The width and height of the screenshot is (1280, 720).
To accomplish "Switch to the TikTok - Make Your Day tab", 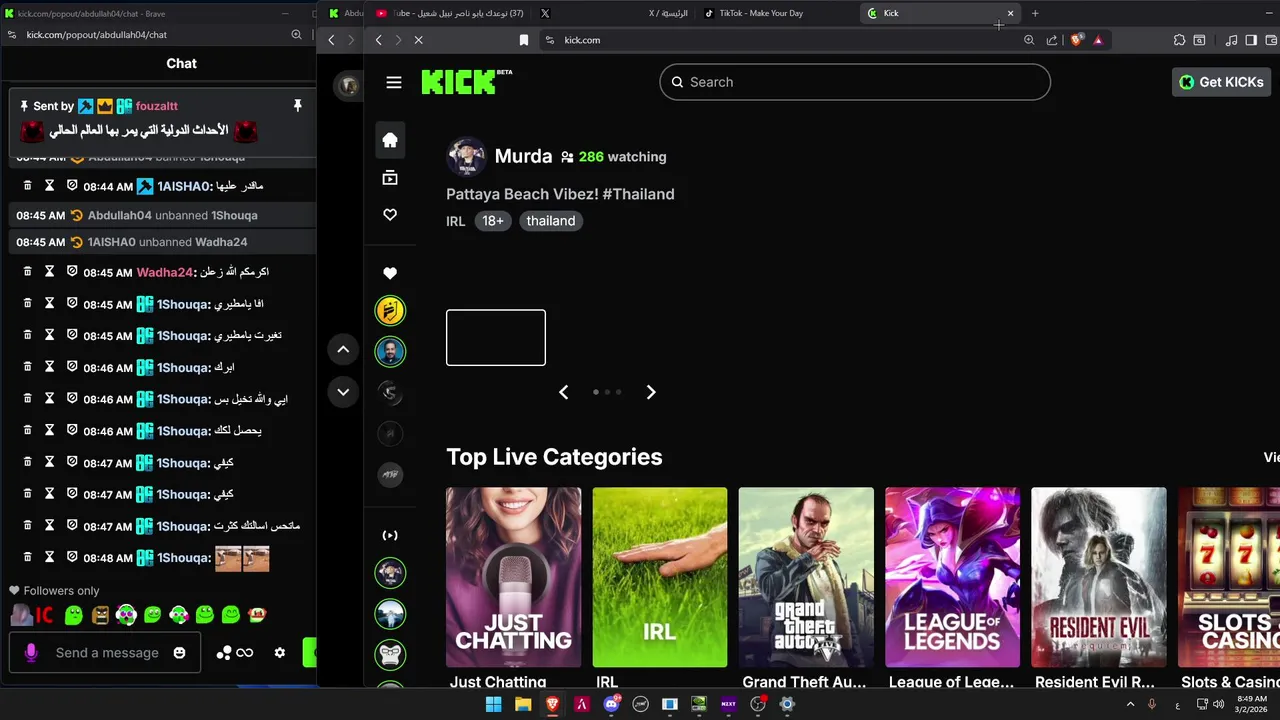I will [762, 13].
